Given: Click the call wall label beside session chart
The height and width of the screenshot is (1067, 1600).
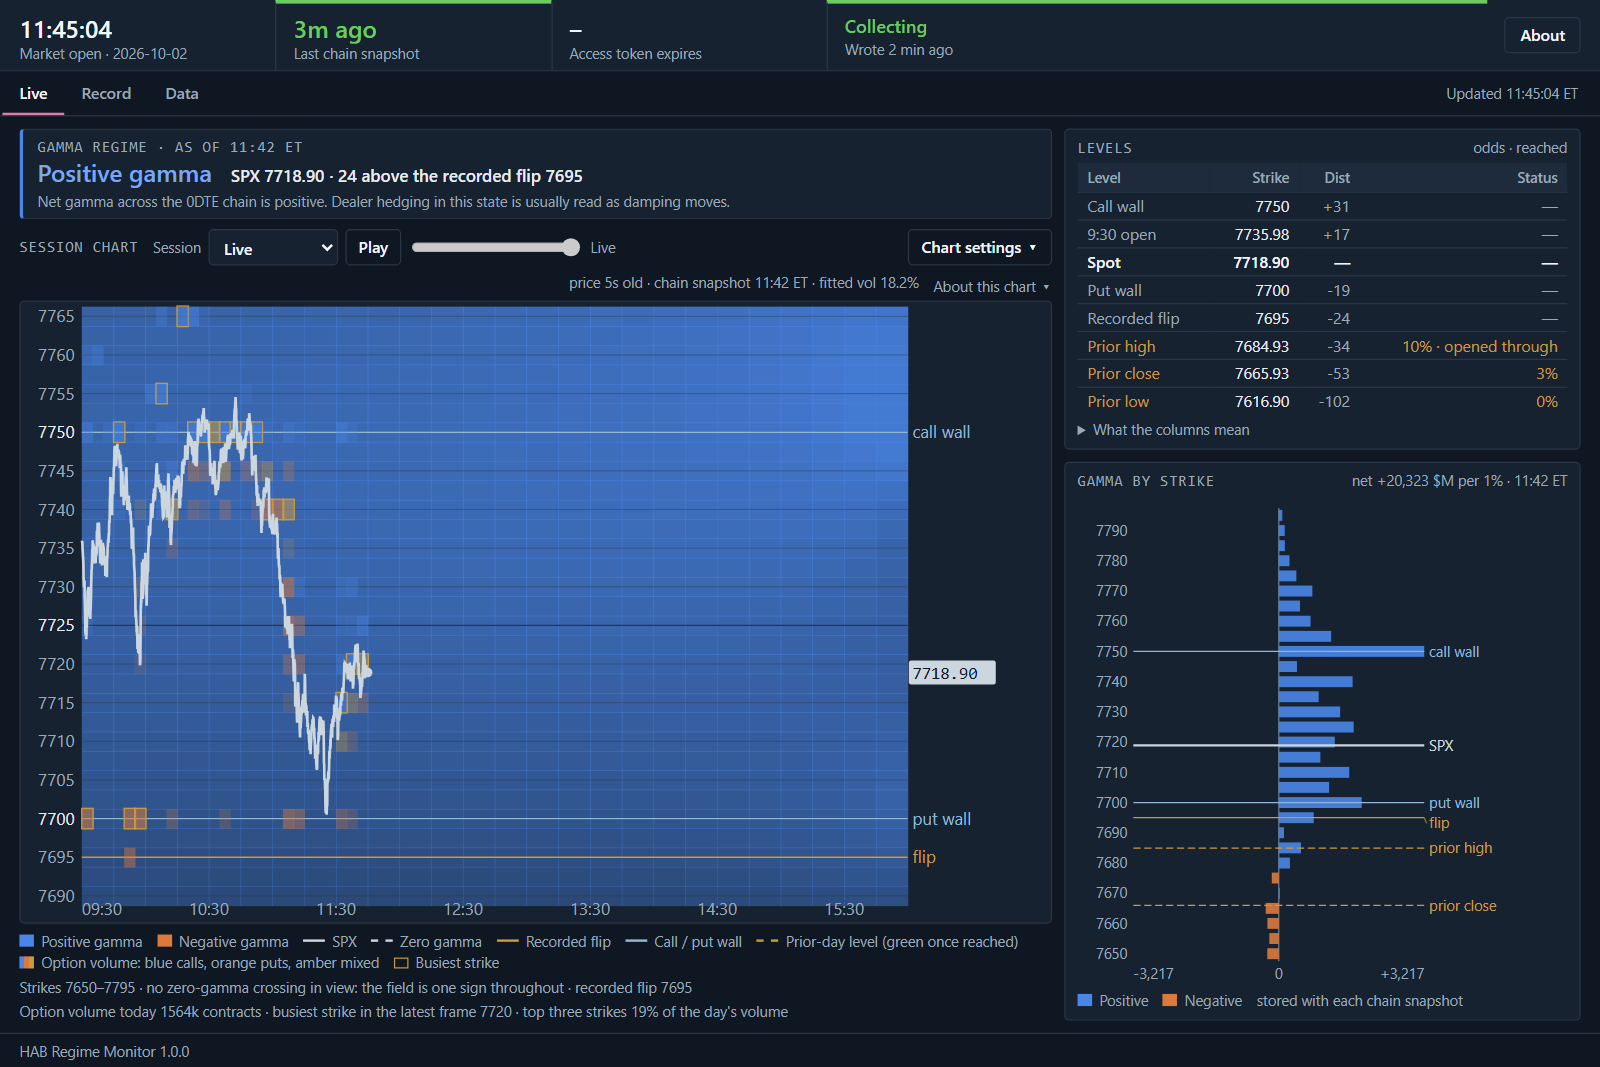Looking at the screenshot, I should click(941, 432).
